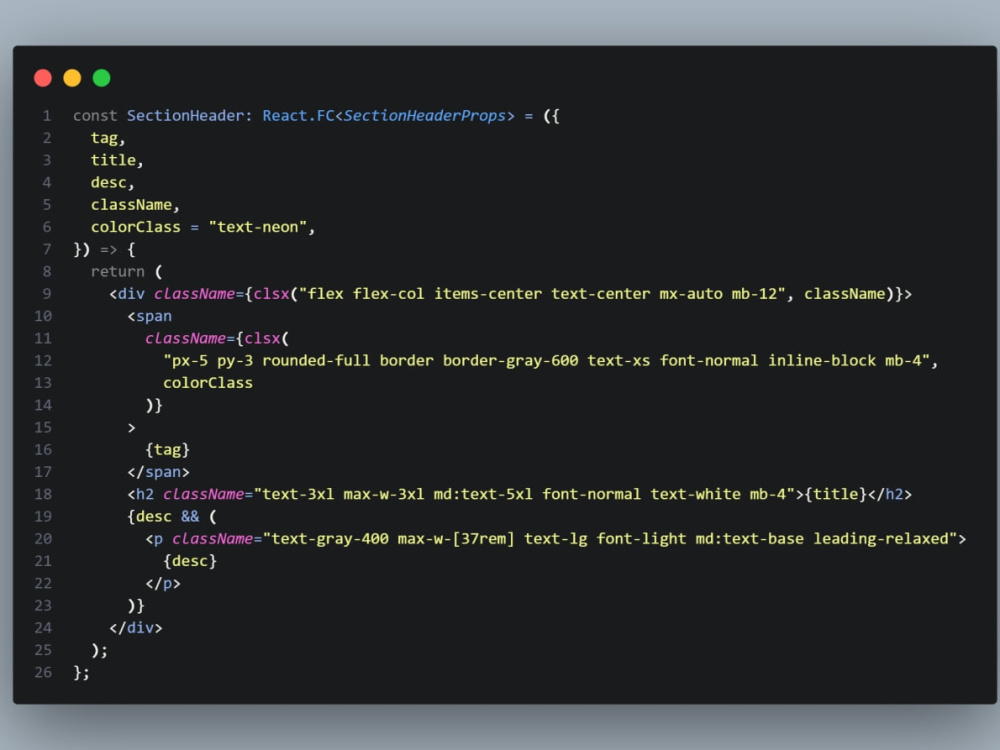Viewport: 1000px width, 750px height.
Task: Click the {title} expression in the h2
Action: click(835, 494)
